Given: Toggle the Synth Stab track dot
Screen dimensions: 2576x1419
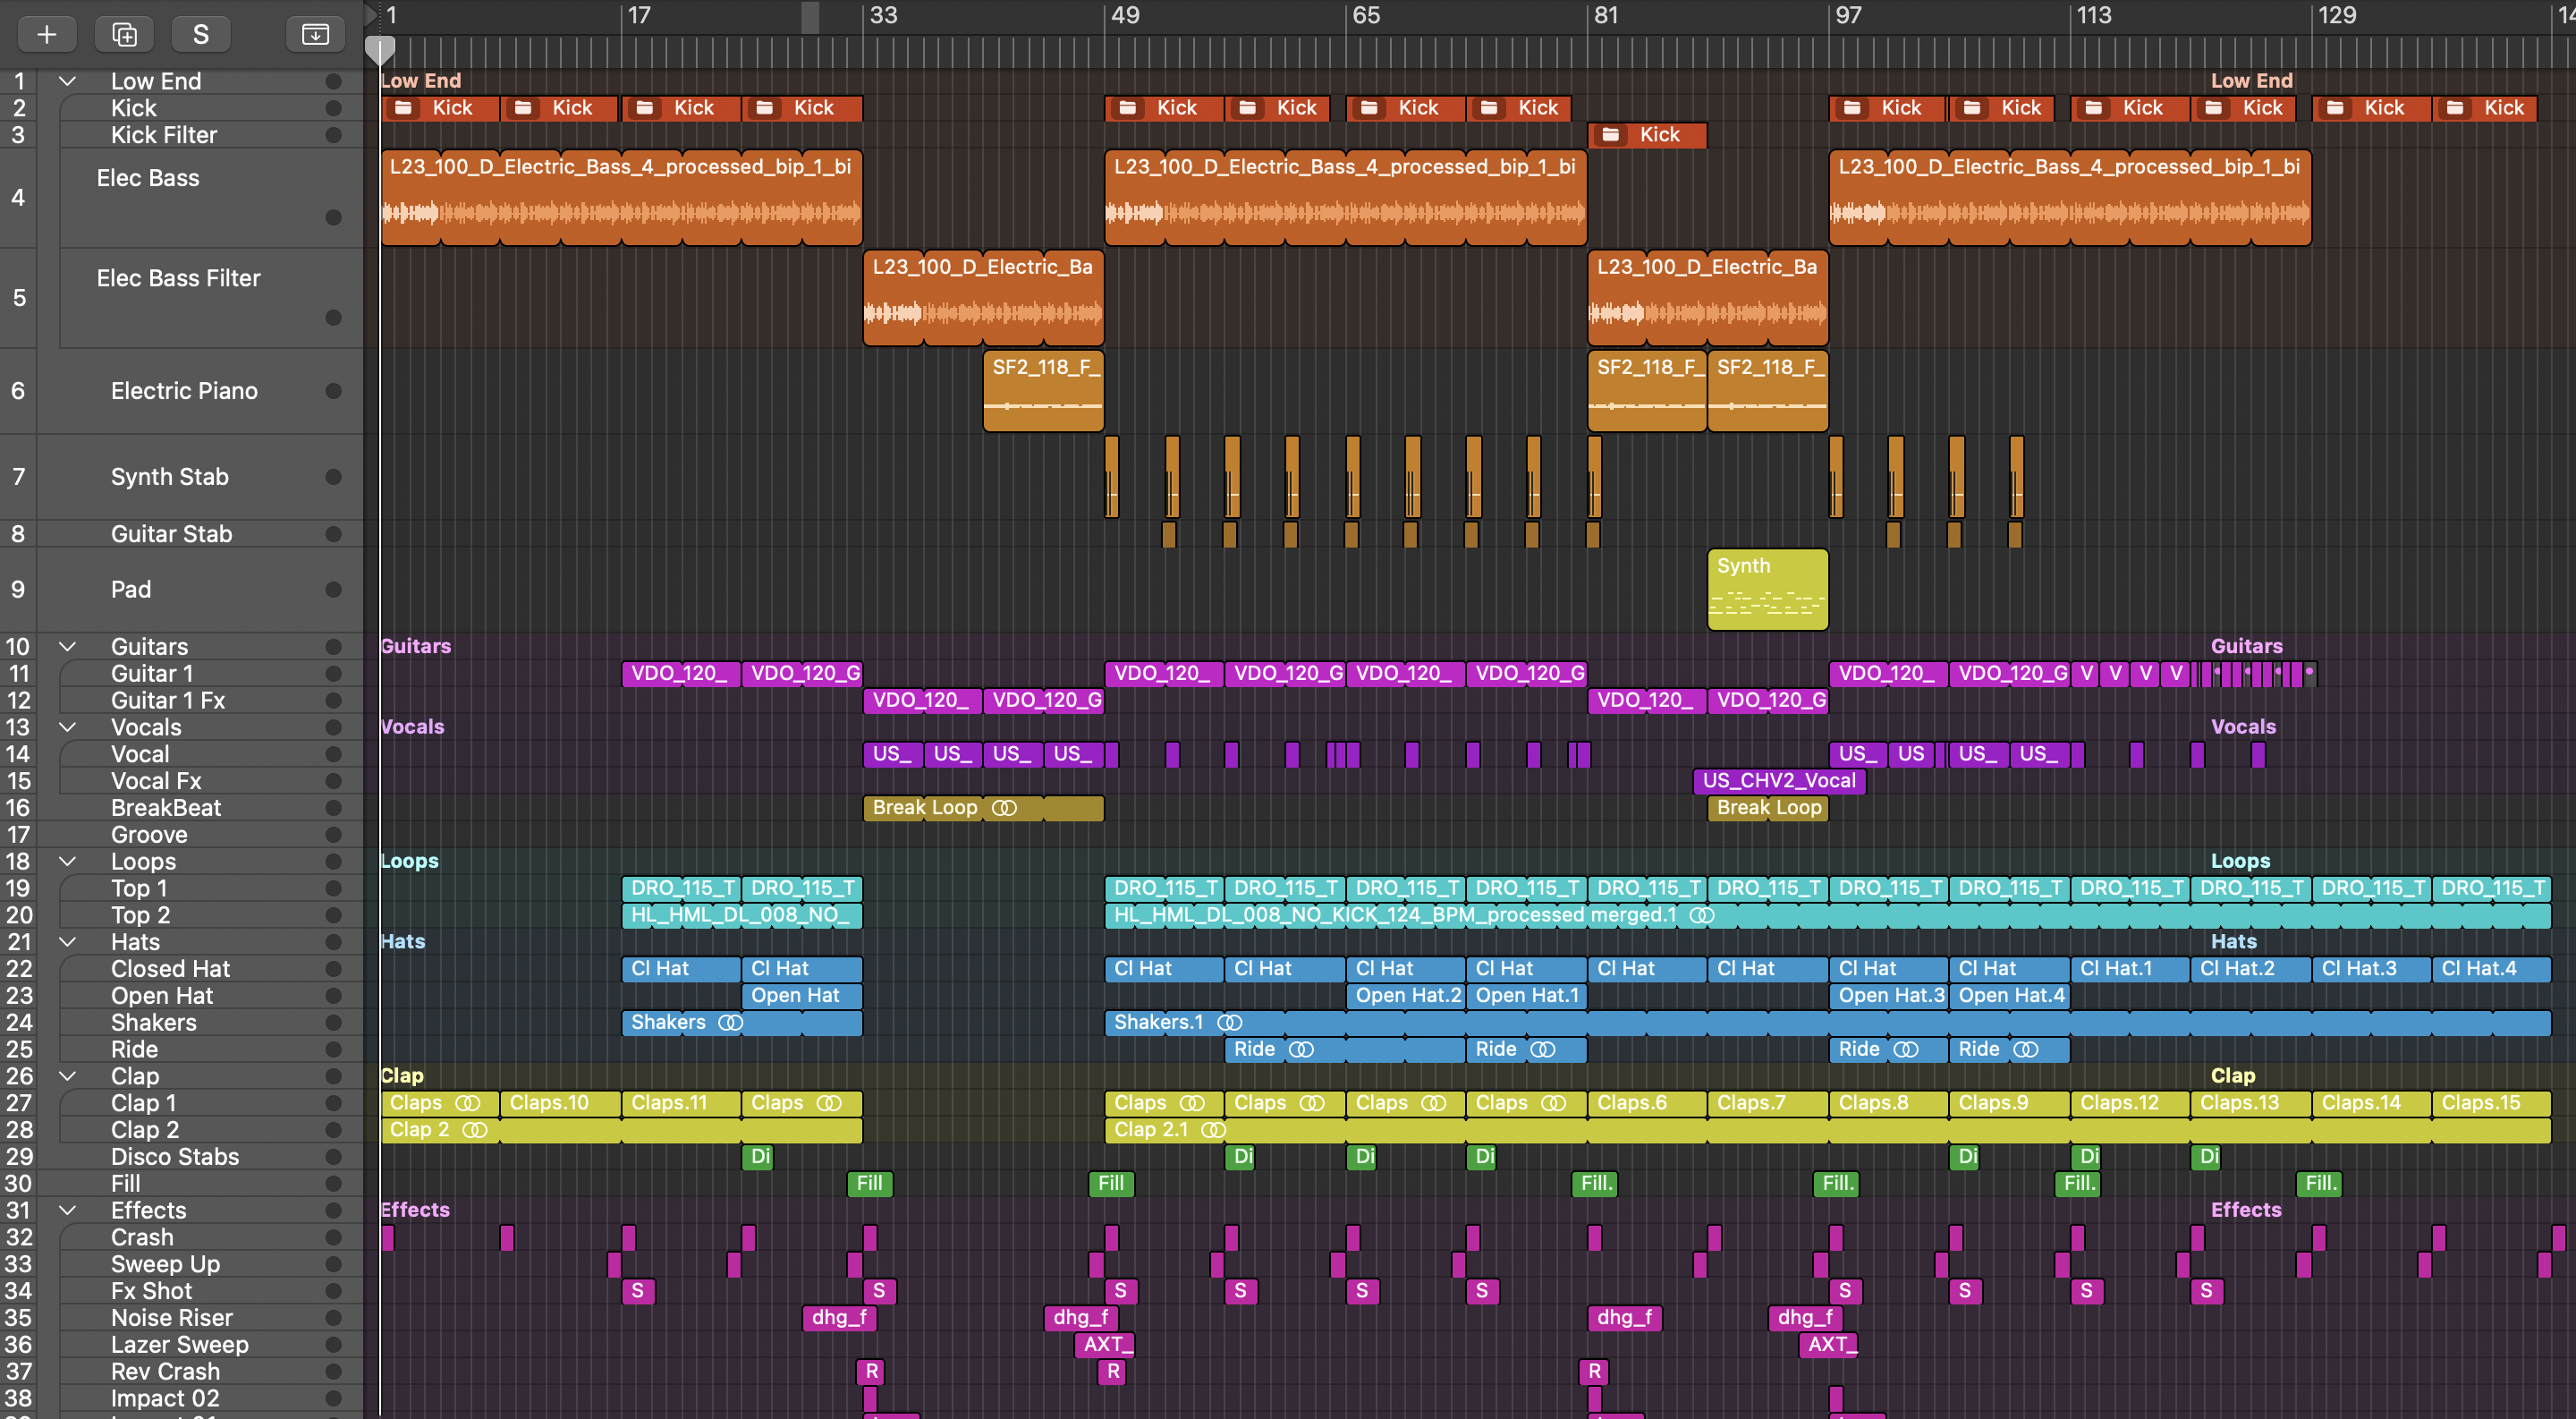Looking at the screenshot, I should pyautogui.click(x=333, y=477).
